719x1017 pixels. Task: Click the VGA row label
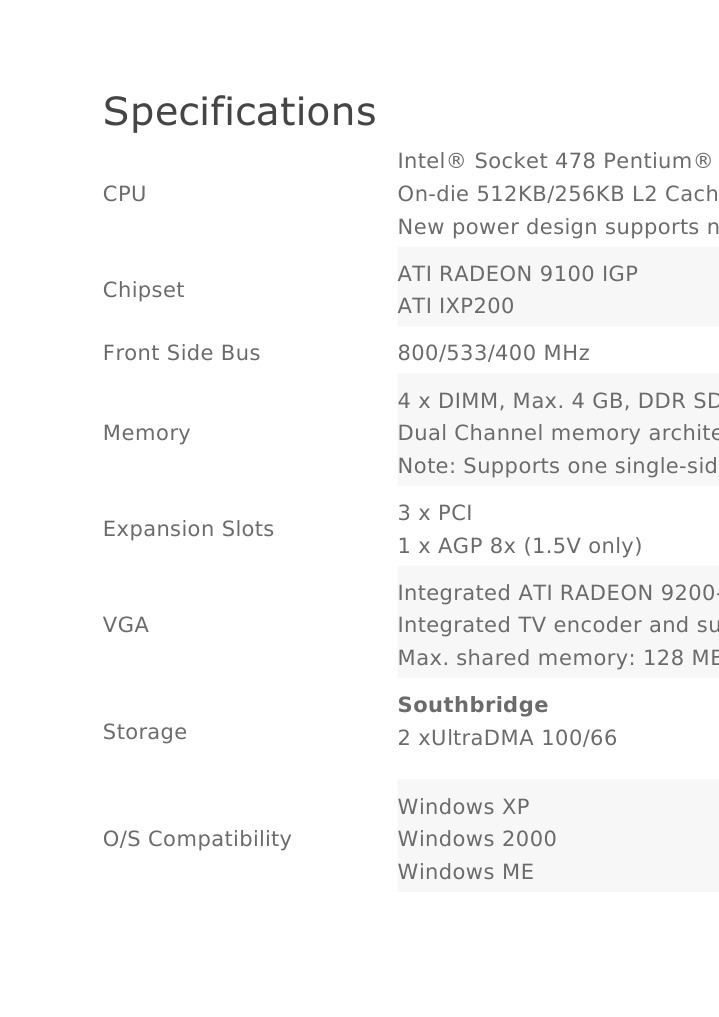point(125,625)
